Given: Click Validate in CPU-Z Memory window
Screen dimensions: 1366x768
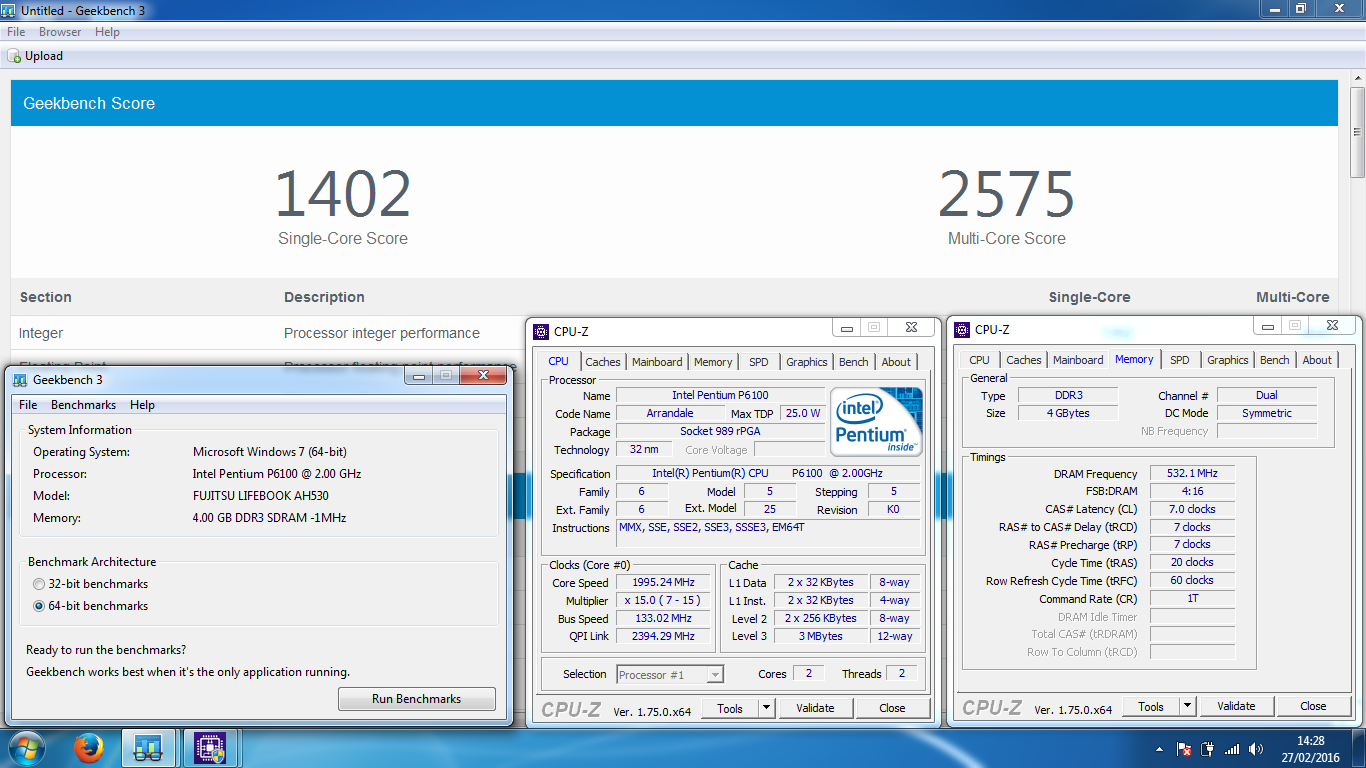Looking at the screenshot, I should coord(1236,706).
